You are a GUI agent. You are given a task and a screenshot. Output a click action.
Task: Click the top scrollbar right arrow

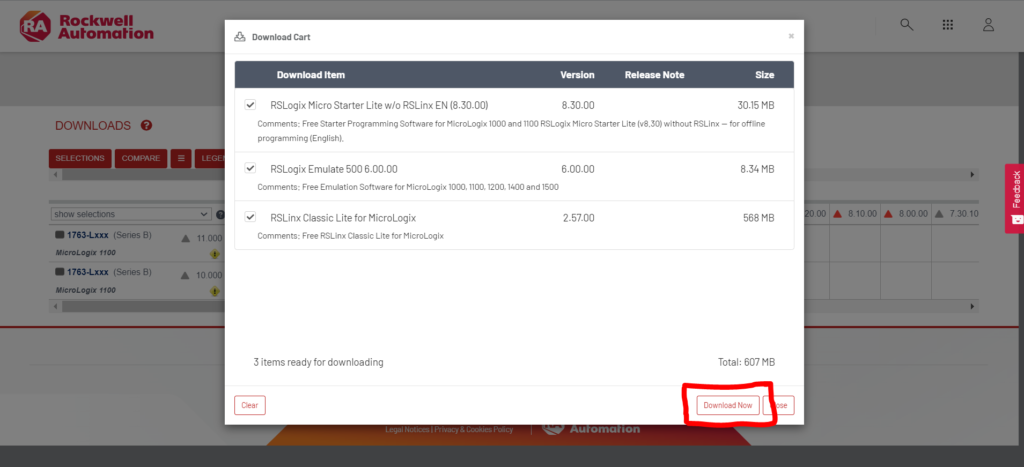pos(972,175)
